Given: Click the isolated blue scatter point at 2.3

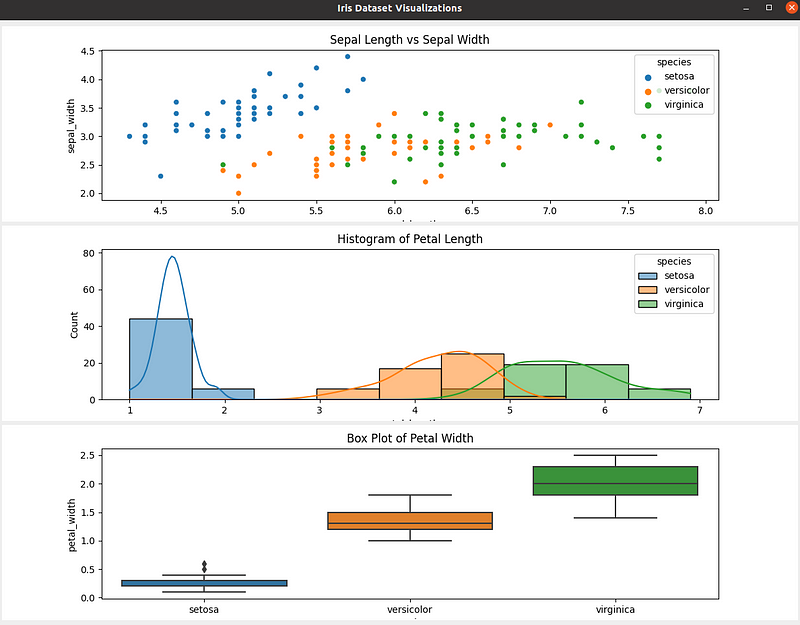Looking at the screenshot, I should coord(161,176).
